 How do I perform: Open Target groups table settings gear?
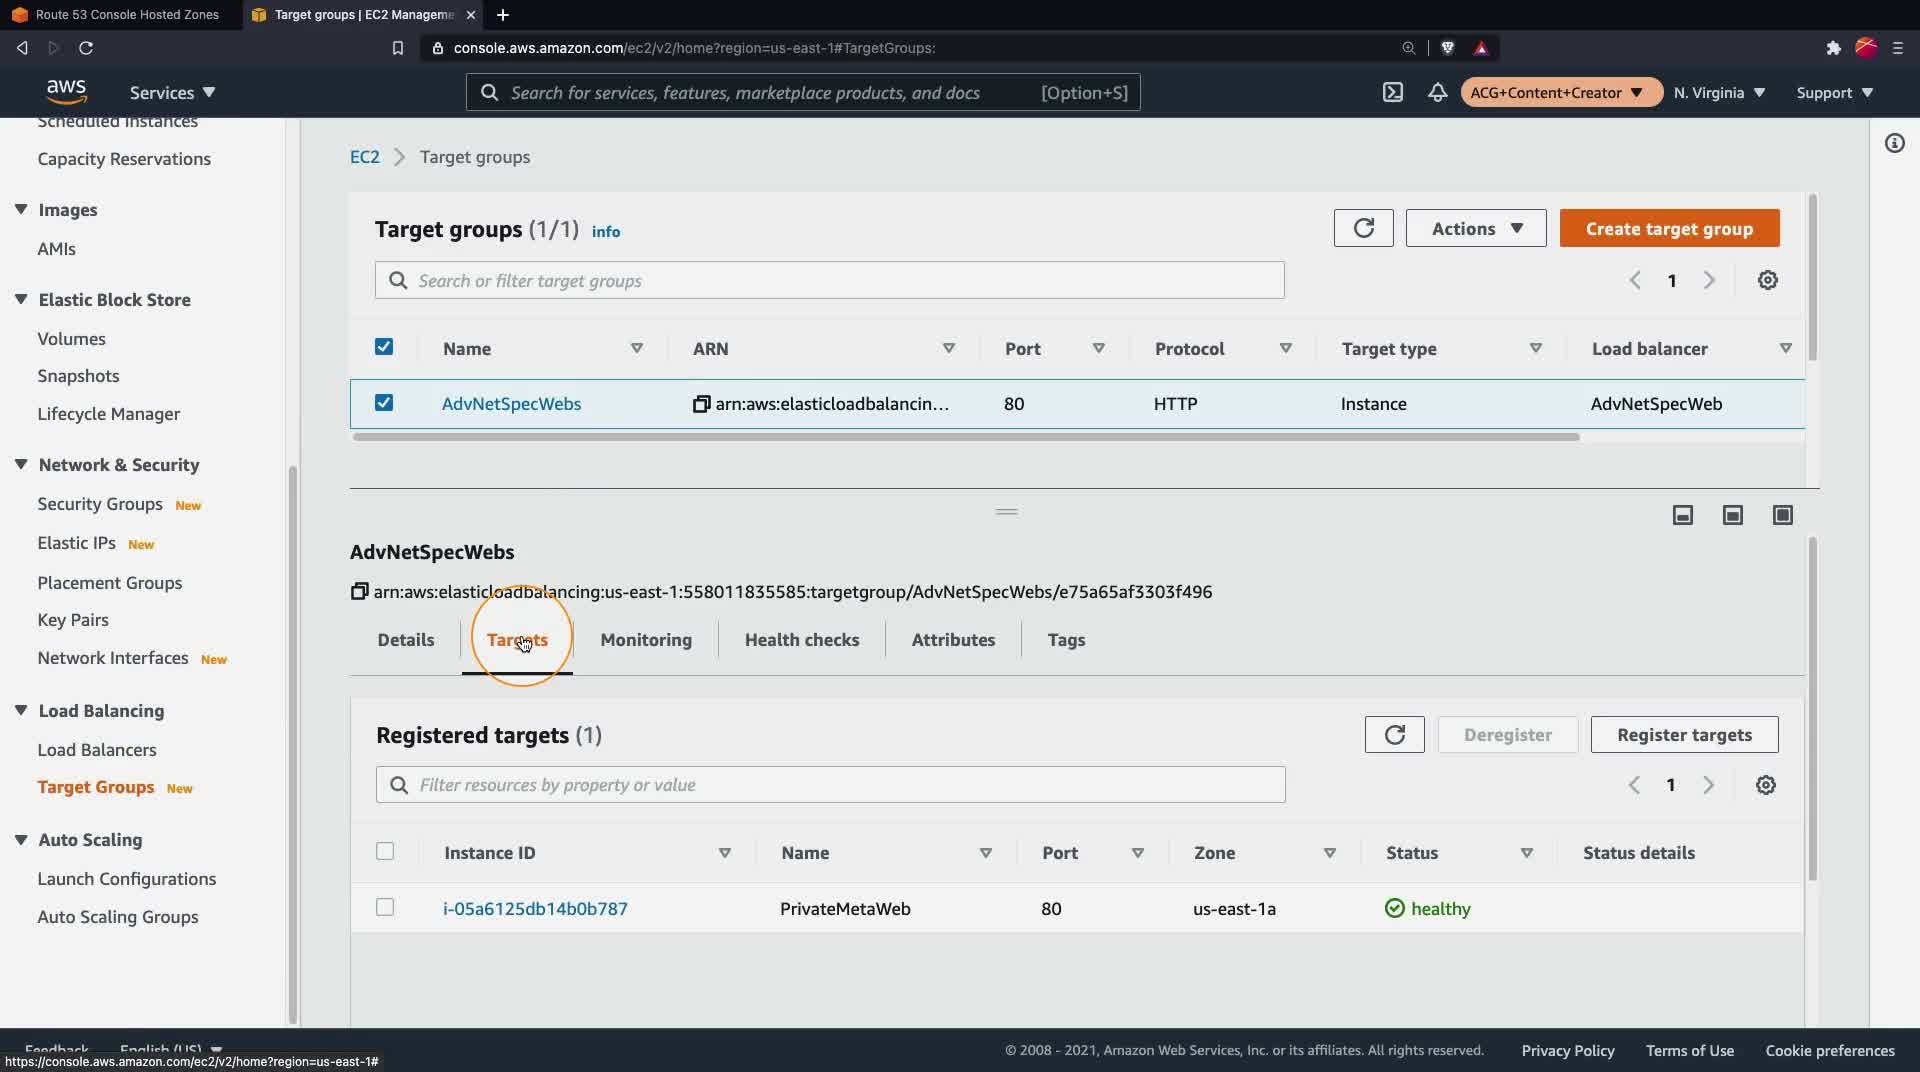point(1768,280)
